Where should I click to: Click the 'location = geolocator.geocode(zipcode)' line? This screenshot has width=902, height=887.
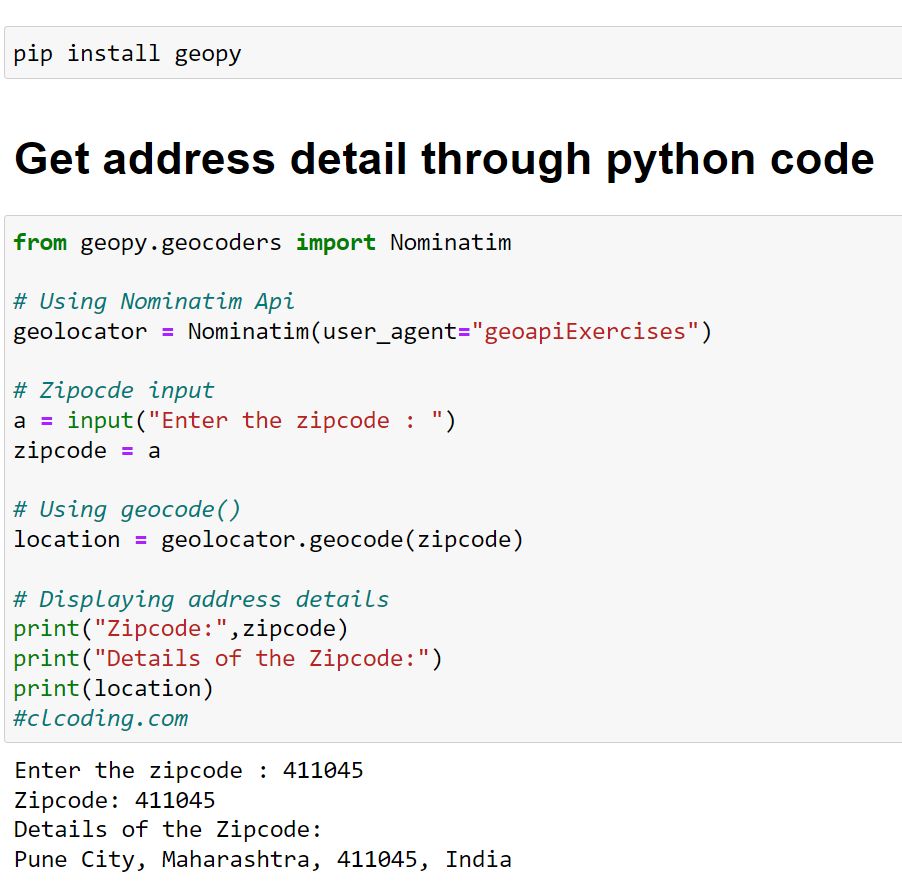click(268, 539)
